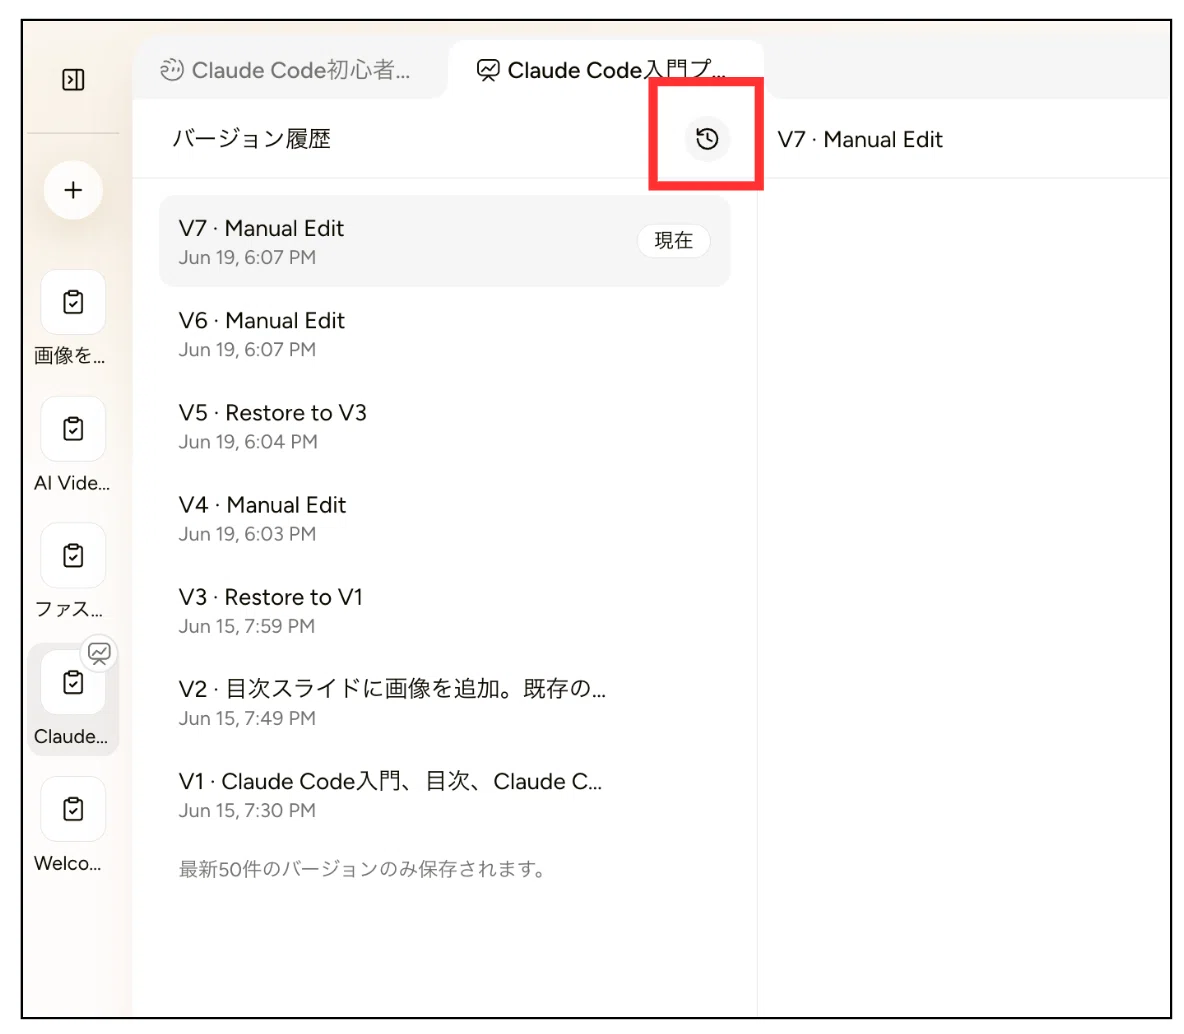Switch to Claude Code初心者 tab
This screenshot has height=1034, width=1184.
287,70
